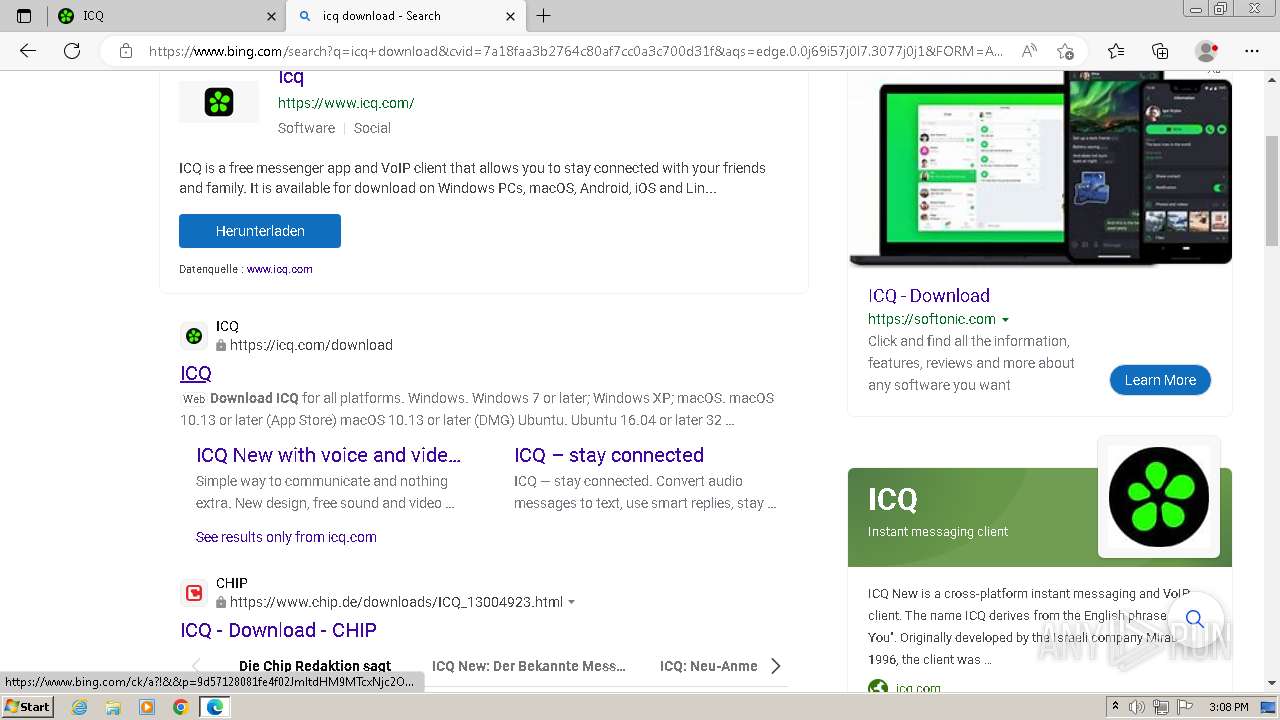Click the ICQ flower logo in the top card
This screenshot has width=1280, height=720.
(219, 101)
